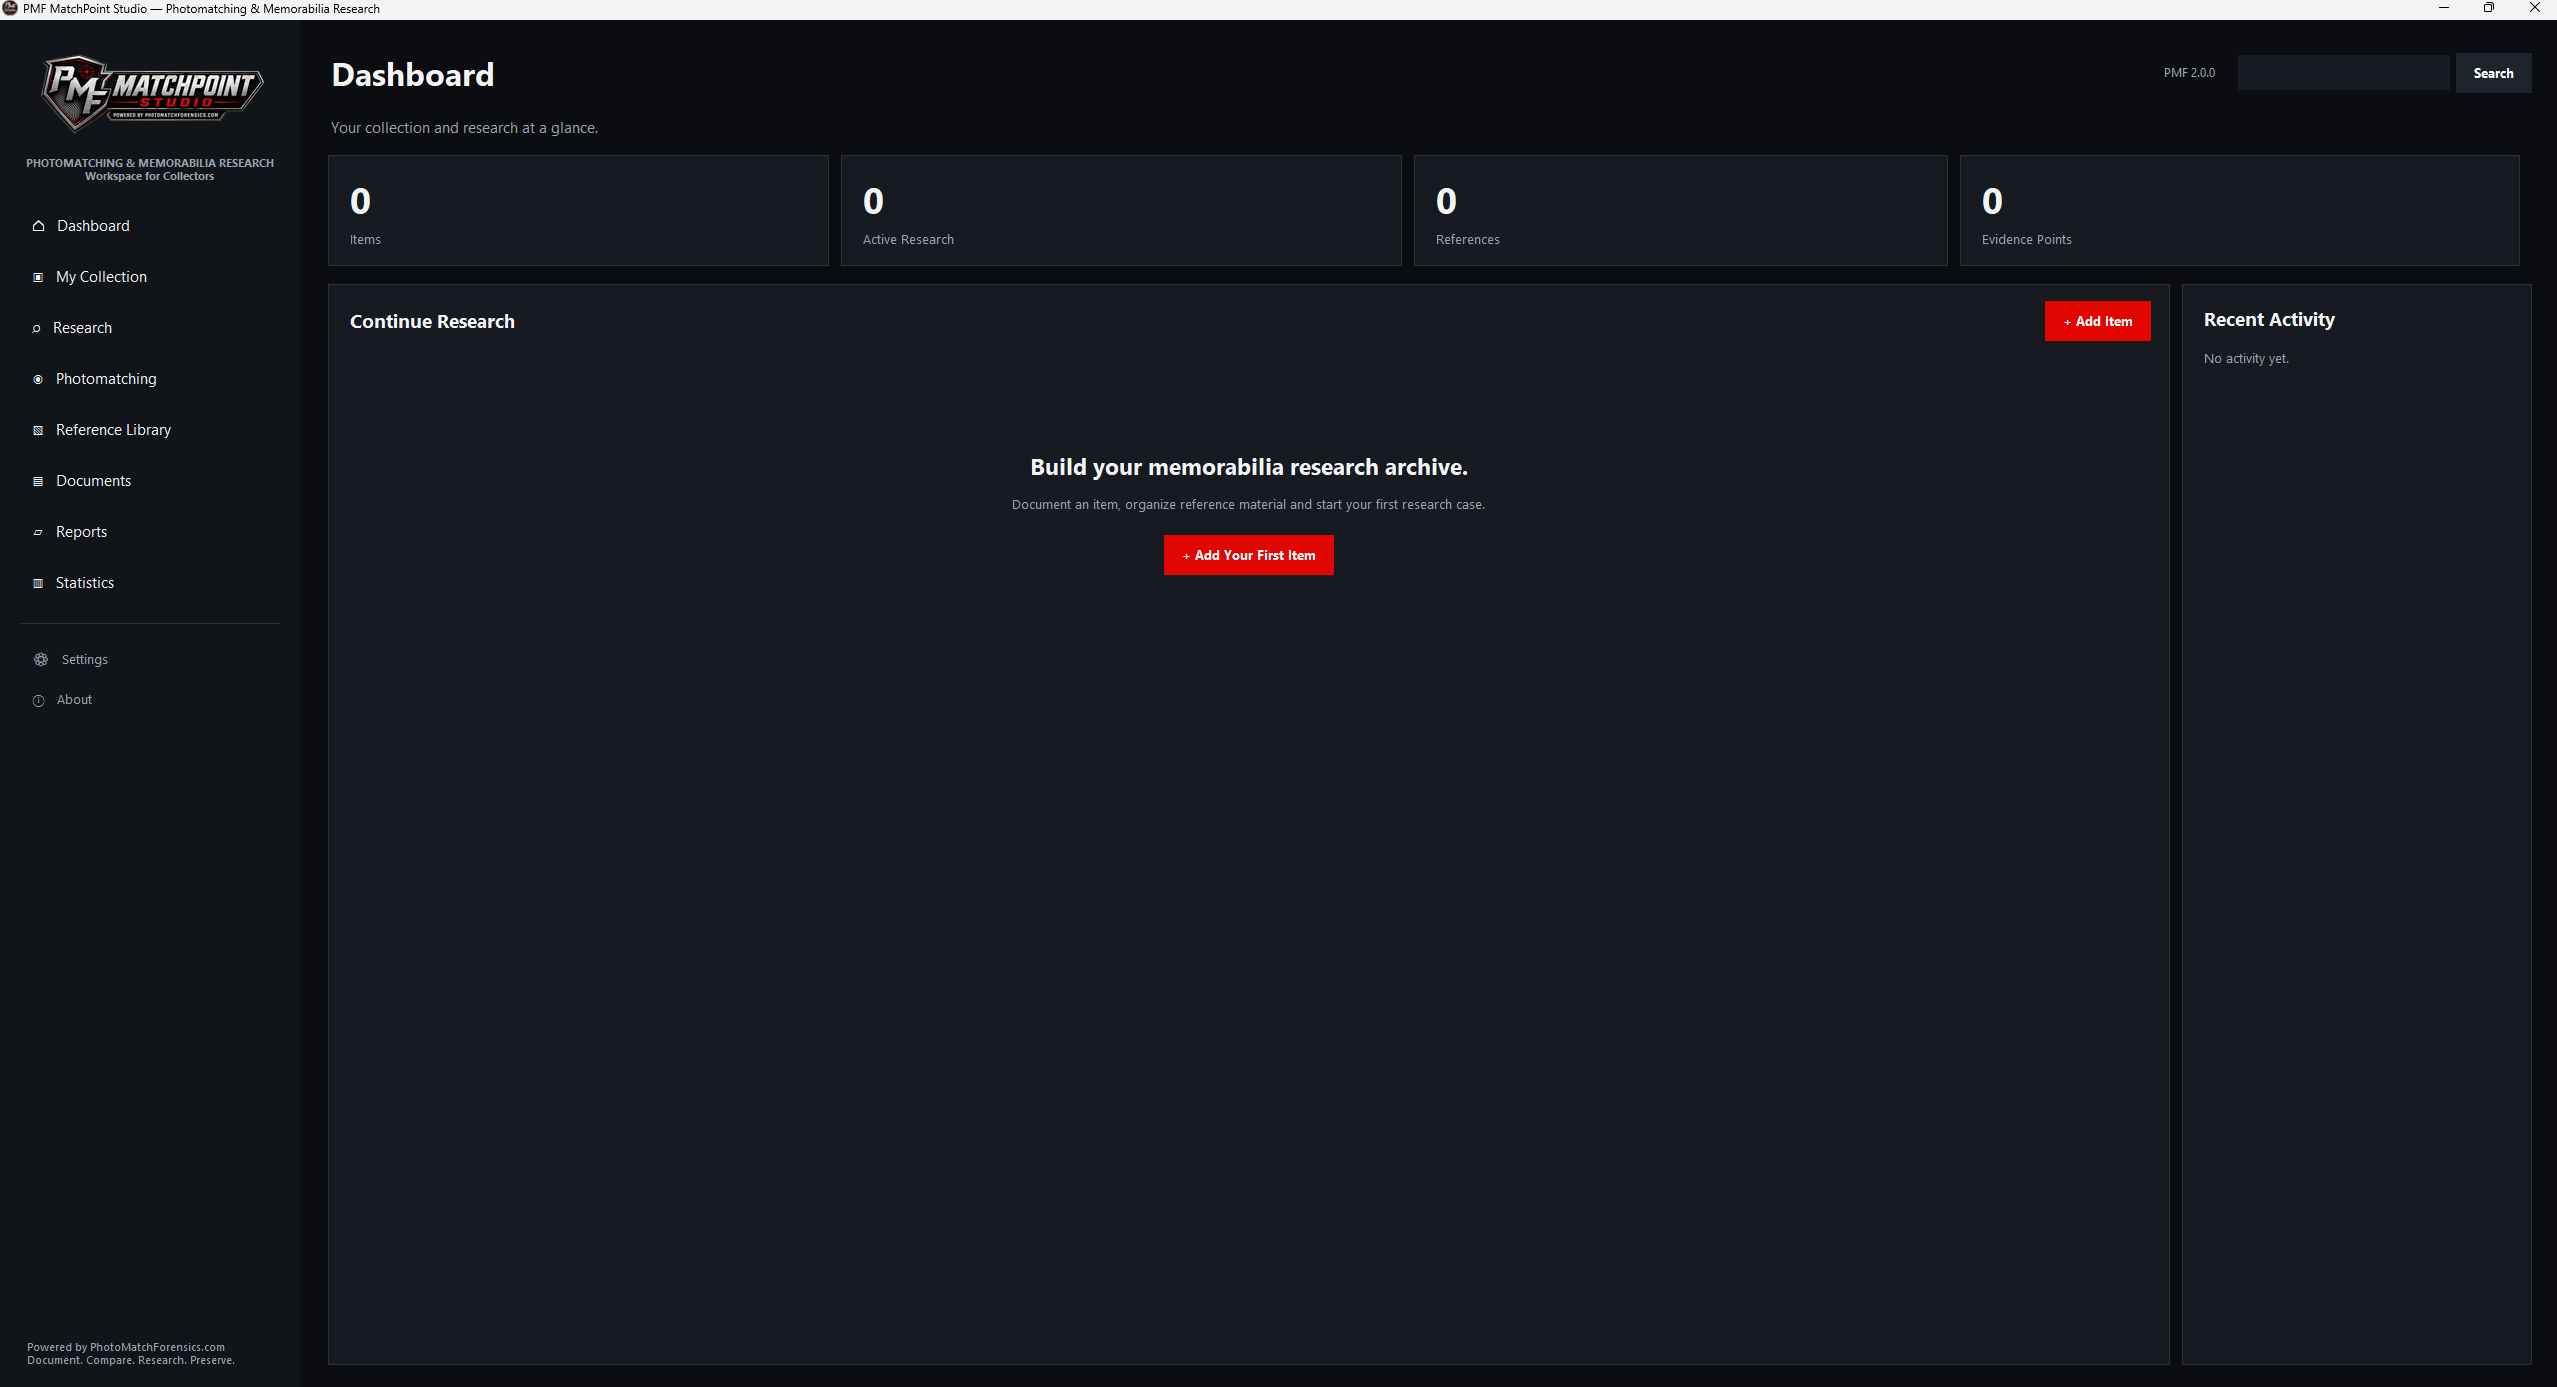Click the Search button
The width and height of the screenshot is (2557, 1387).
tap(2493, 73)
